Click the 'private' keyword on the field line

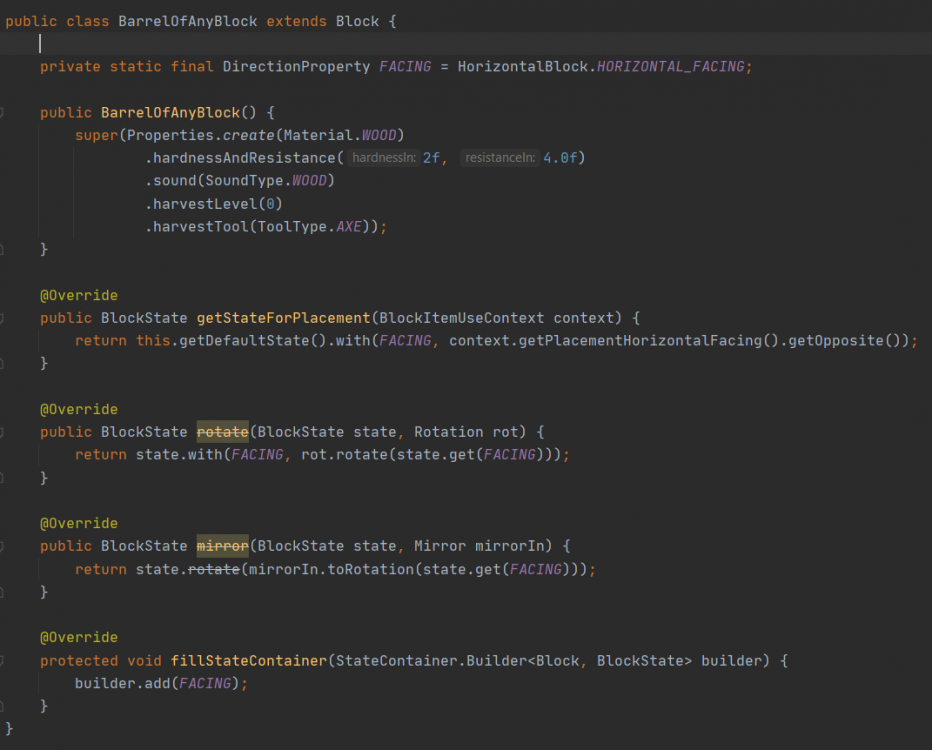click(70, 67)
